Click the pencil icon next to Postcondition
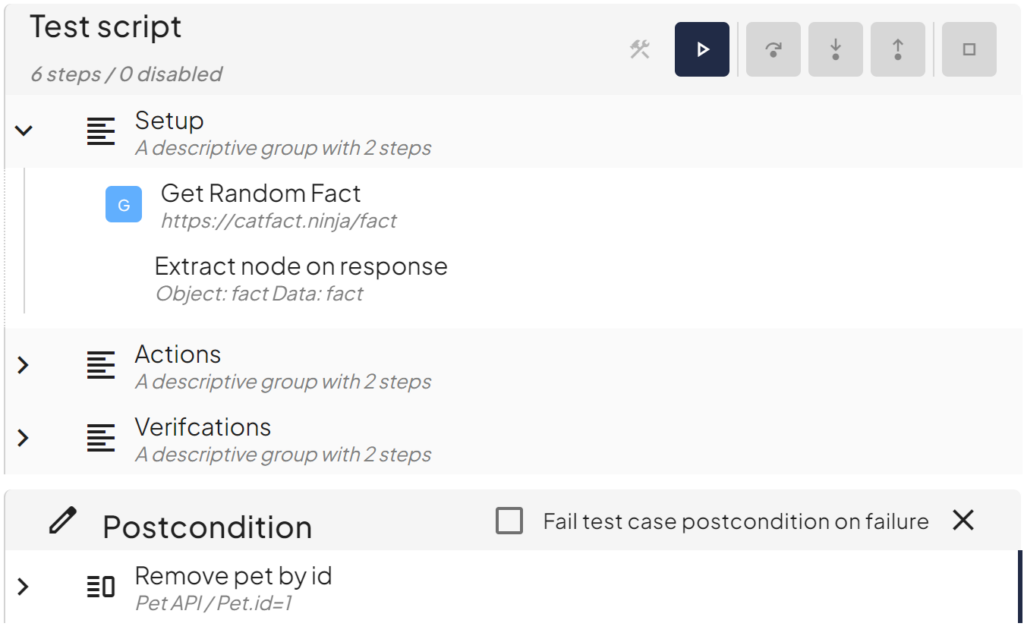 (62, 521)
